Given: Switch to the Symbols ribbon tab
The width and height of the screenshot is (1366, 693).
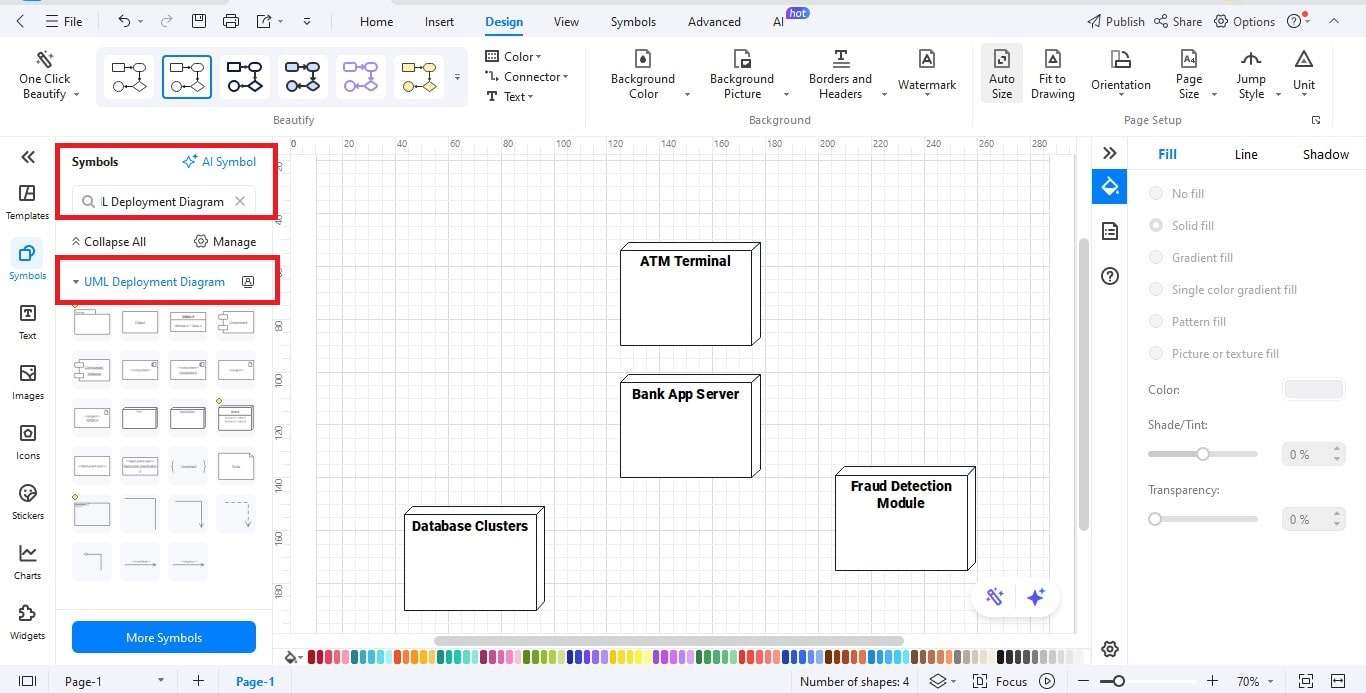Looking at the screenshot, I should 633,21.
